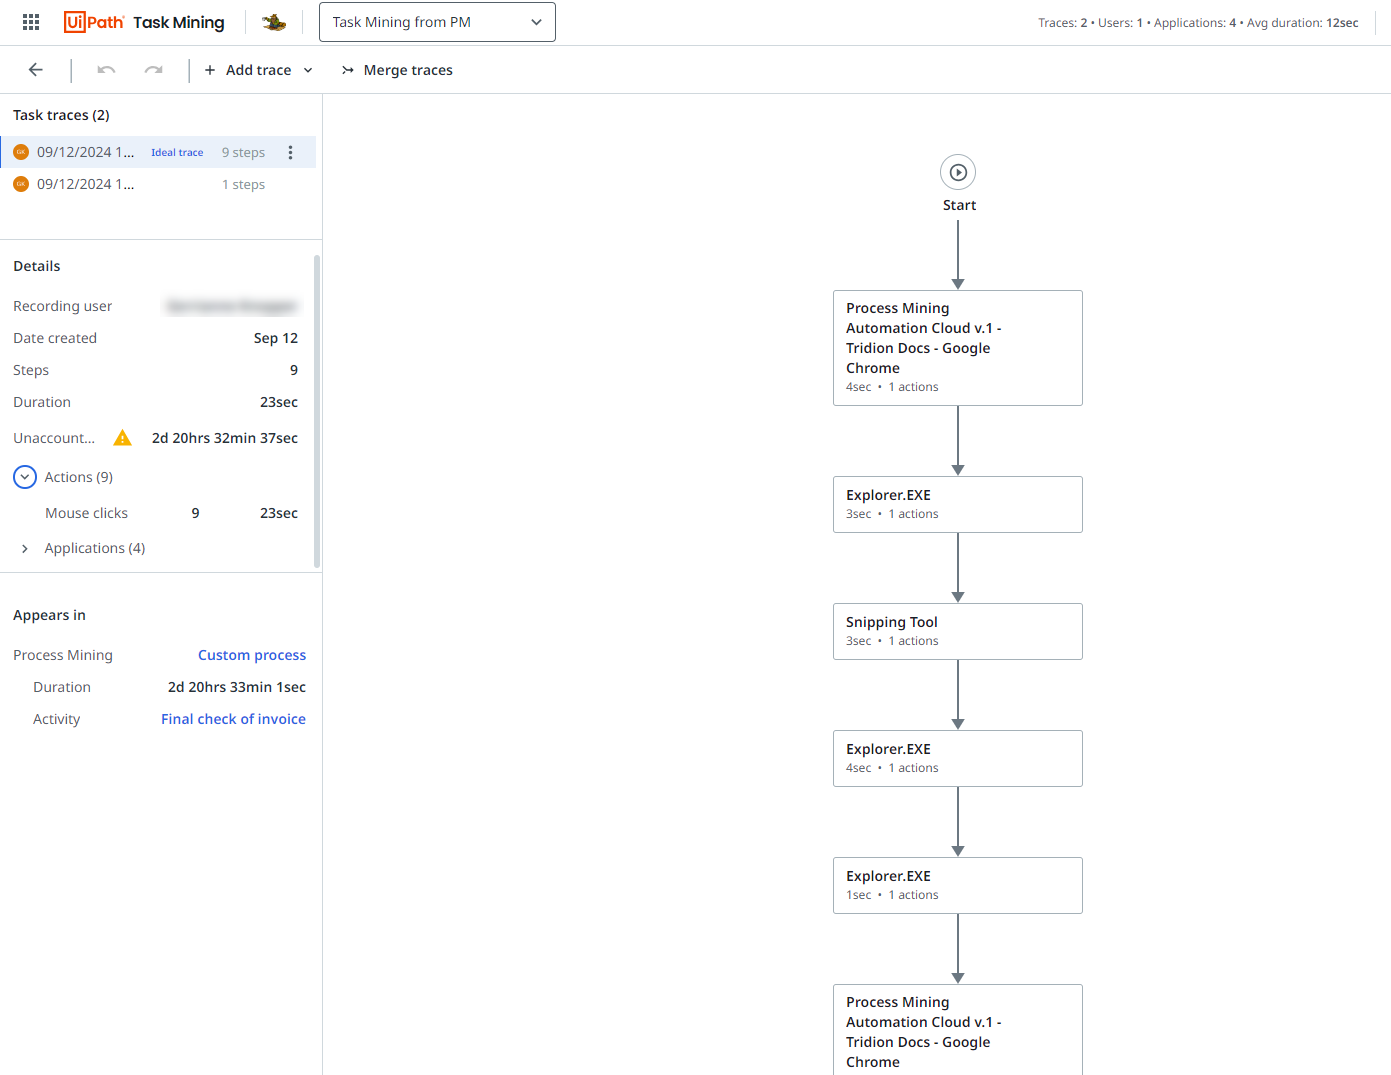Open the Custom process link
This screenshot has height=1075, width=1391.
[x=252, y=655]
